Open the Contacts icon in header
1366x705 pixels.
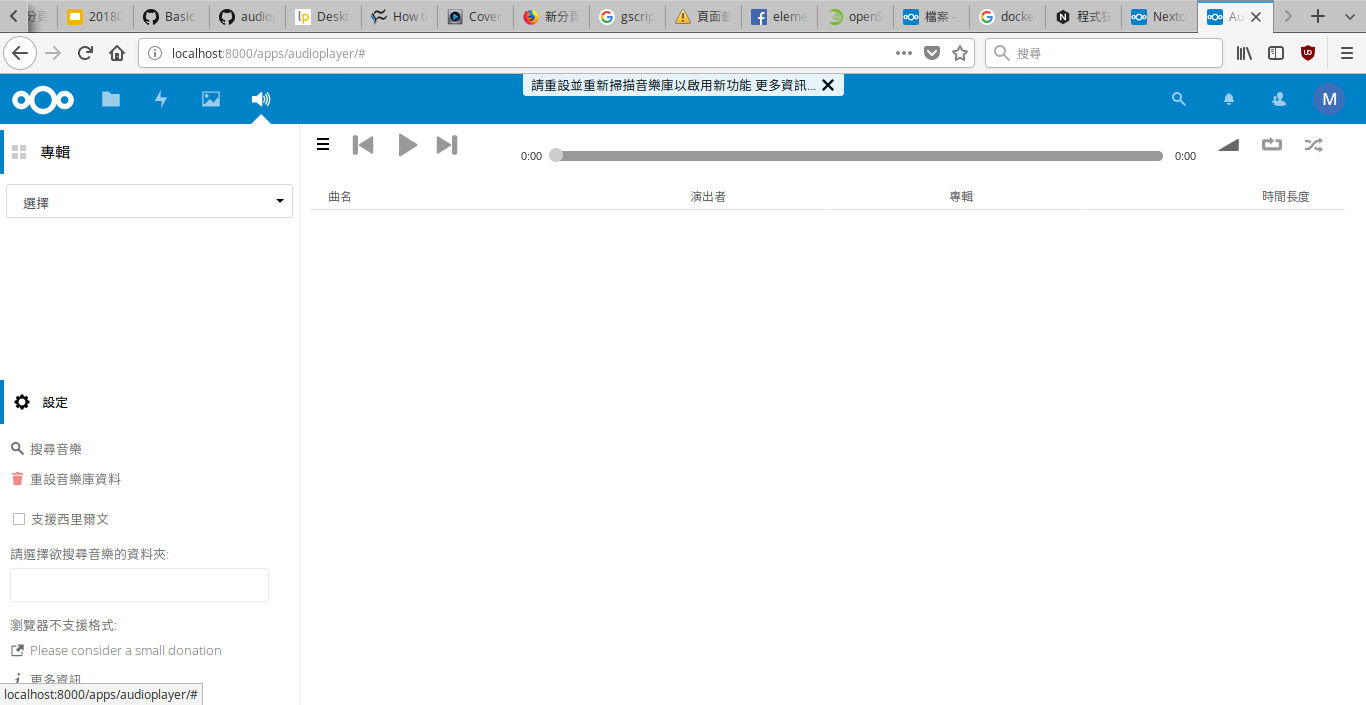click(x=1279, y=99)
